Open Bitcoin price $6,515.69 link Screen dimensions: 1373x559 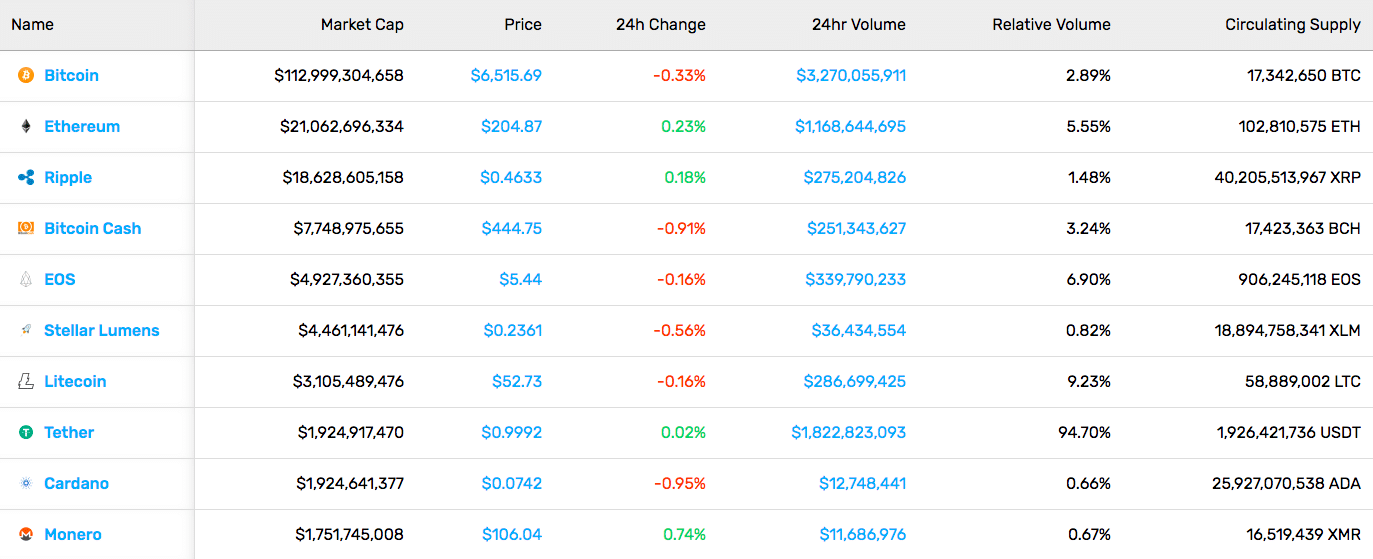[506, 75]
